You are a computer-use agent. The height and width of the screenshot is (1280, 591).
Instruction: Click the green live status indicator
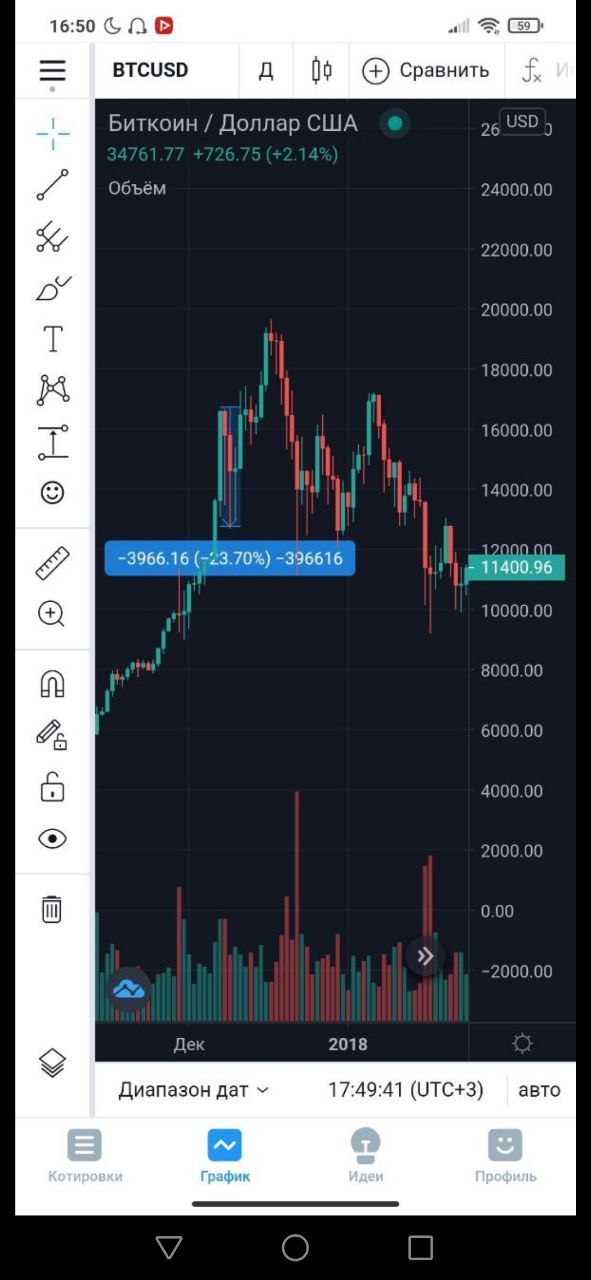click(395, 124)
